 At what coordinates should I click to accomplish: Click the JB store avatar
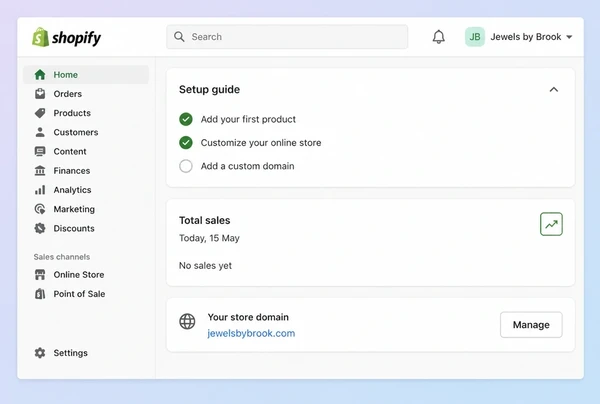pyautogui.click(x=475, y=37)
